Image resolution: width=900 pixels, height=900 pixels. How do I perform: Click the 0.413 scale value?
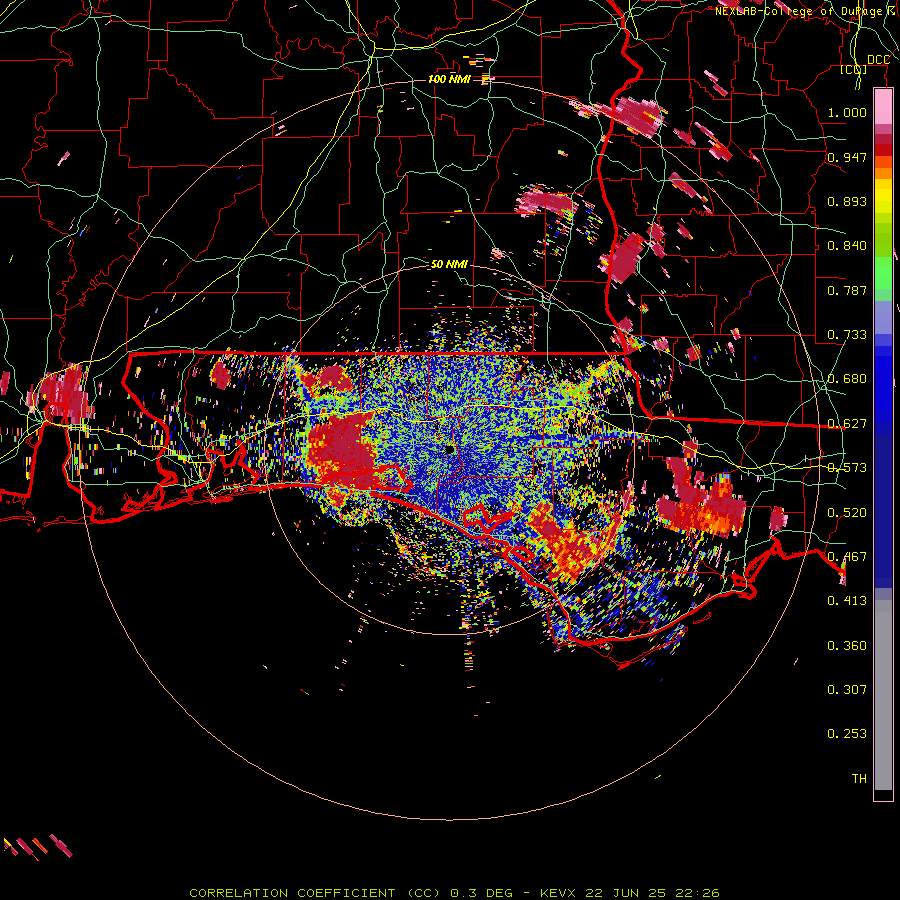coord(847,601)
